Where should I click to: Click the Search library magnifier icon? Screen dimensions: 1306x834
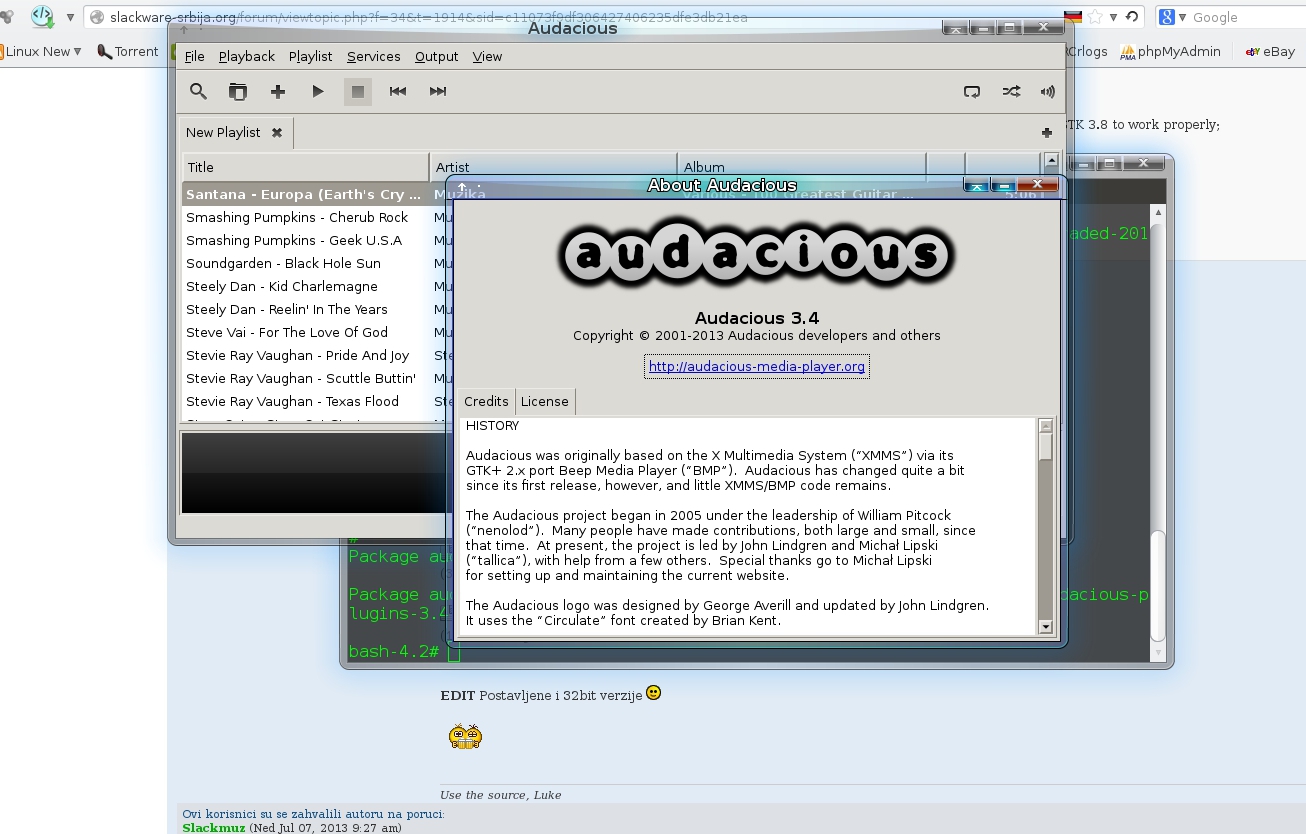[x=198, y=92]
